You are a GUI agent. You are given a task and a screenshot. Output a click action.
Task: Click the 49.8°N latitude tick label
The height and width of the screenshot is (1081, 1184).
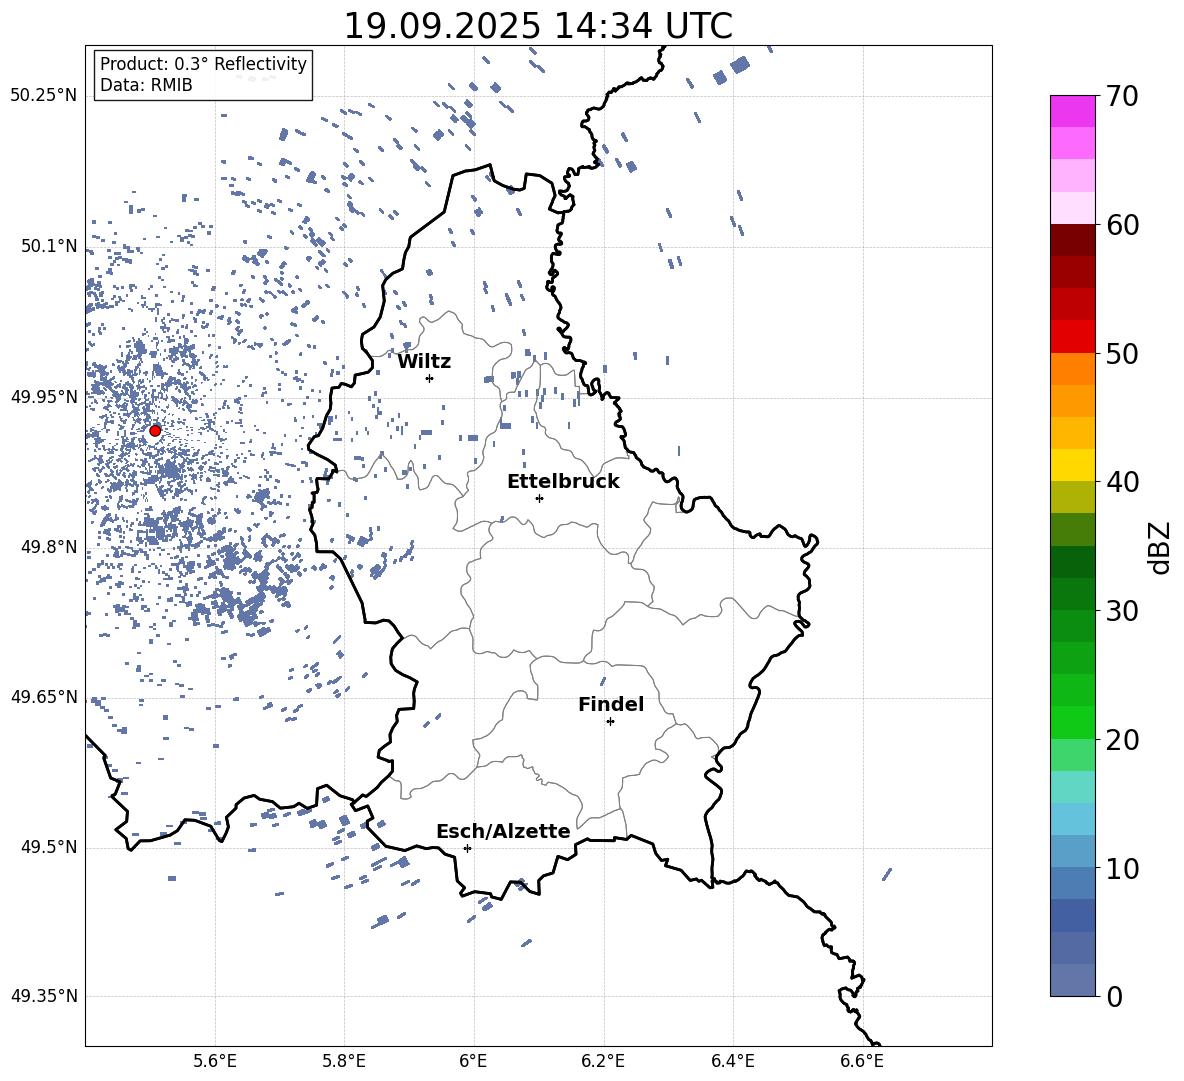coord(43,547)
